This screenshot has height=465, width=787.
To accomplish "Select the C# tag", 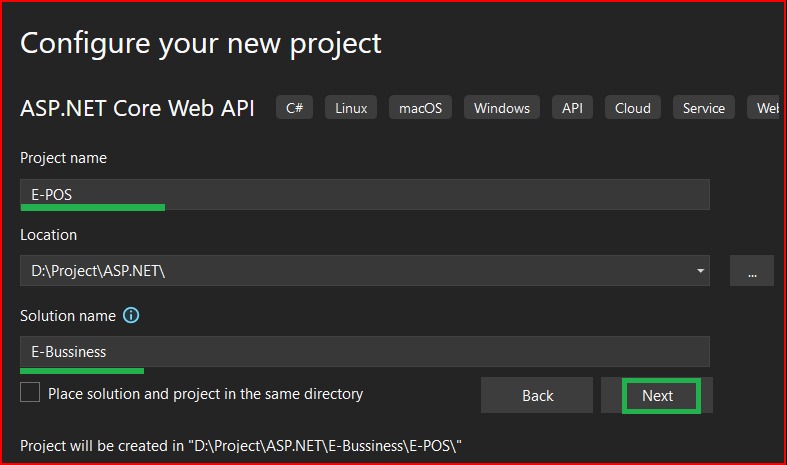I will click(294, 108).
